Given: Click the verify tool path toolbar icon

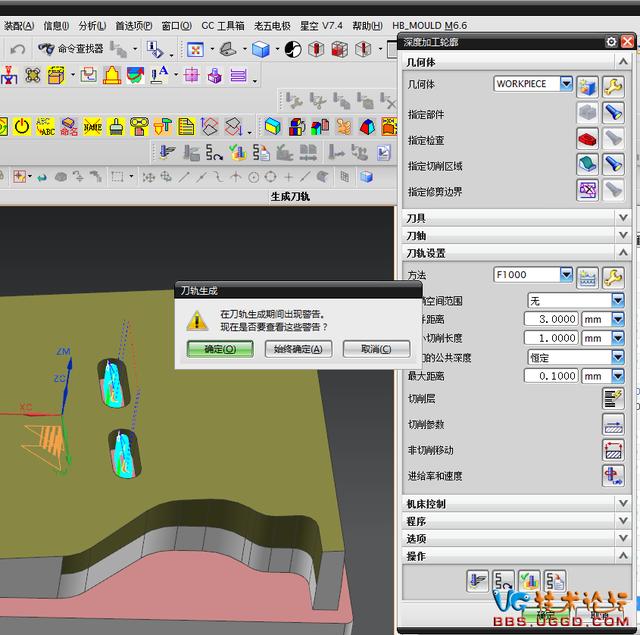Looking at the screenshot, I should [x=237, y=152].
